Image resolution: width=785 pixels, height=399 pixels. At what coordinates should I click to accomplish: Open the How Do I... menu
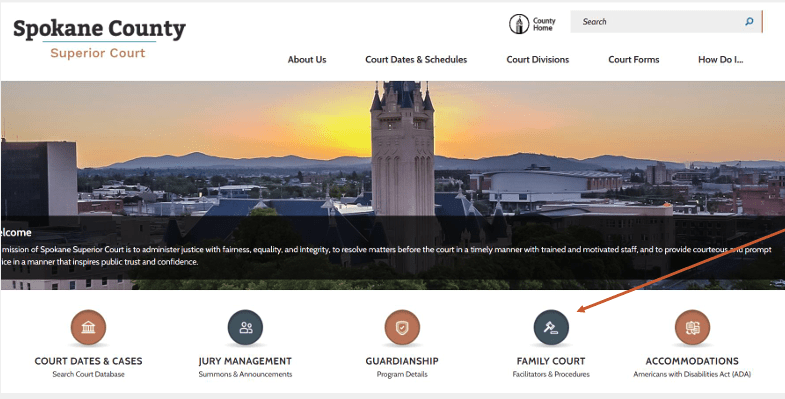pyautogui.click(x=720, y=60)
